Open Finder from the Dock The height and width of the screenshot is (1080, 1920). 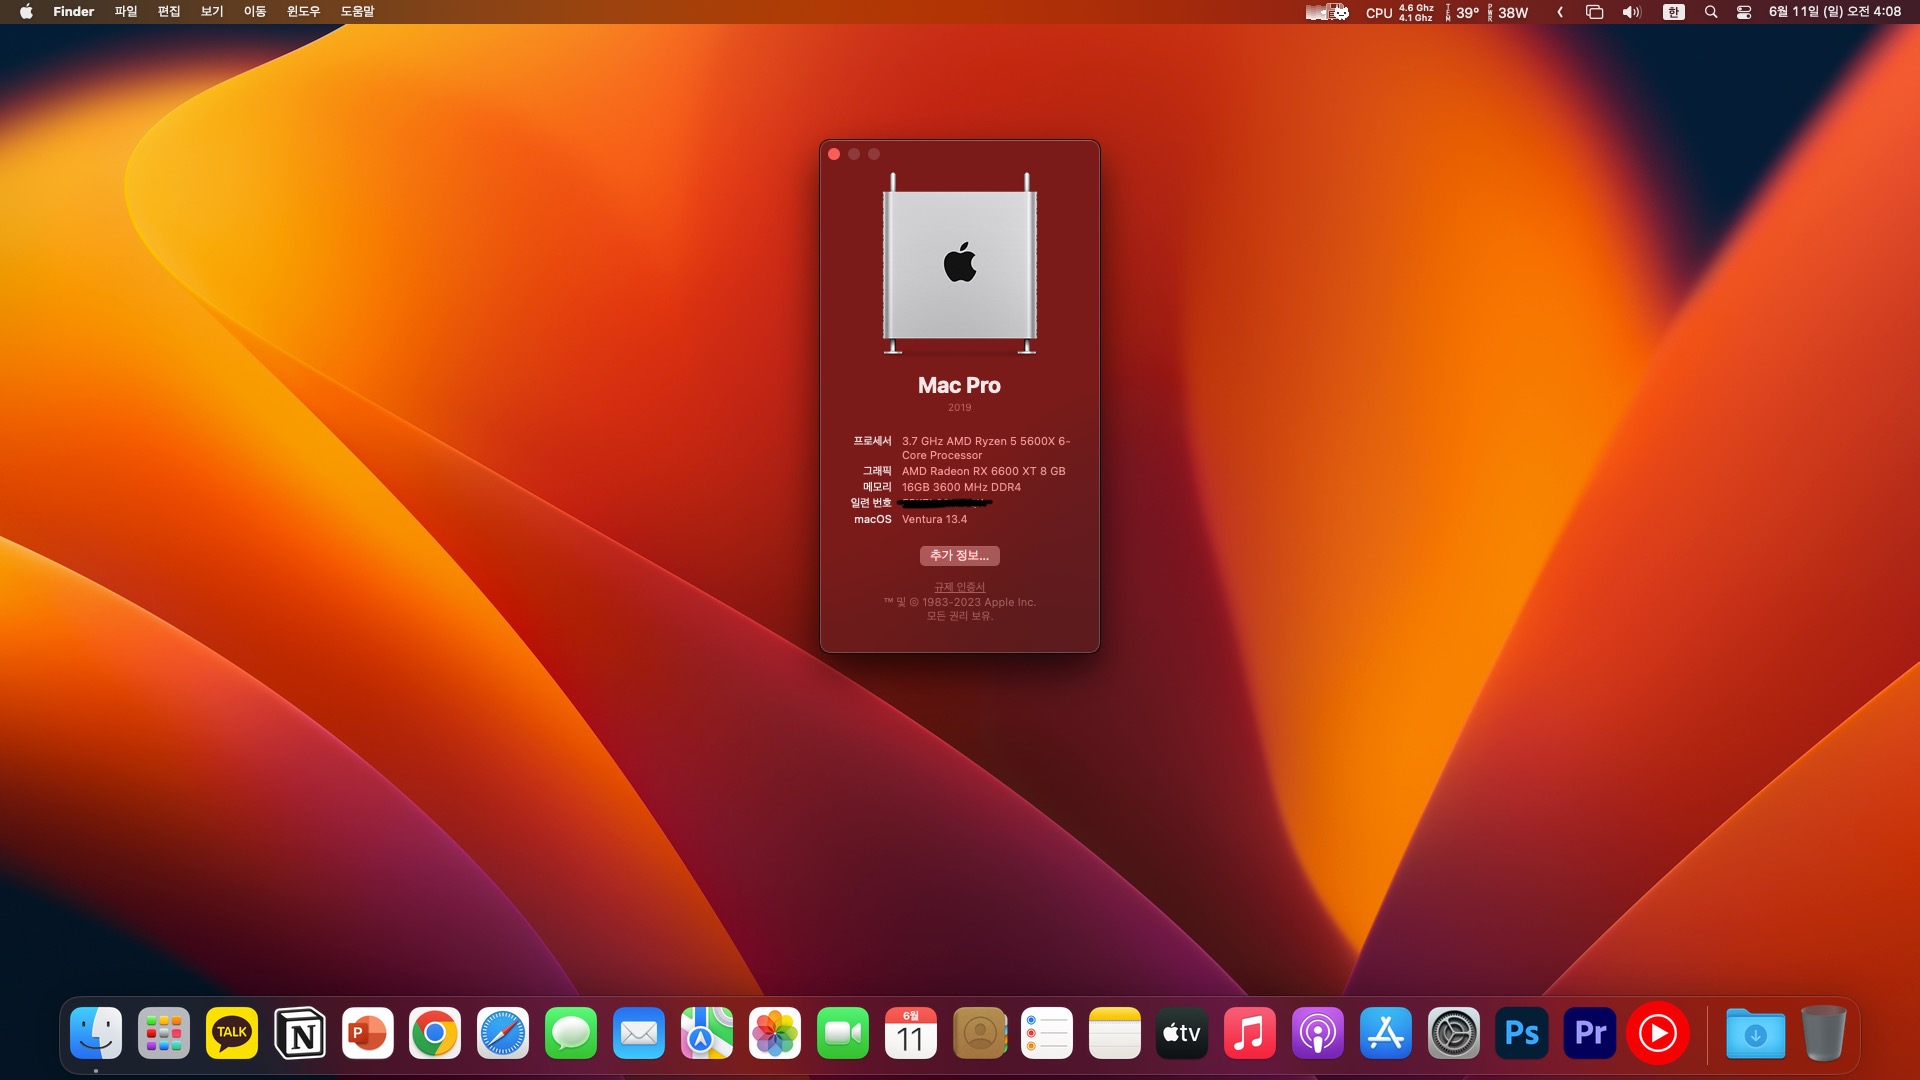(x=96, y=1033)
